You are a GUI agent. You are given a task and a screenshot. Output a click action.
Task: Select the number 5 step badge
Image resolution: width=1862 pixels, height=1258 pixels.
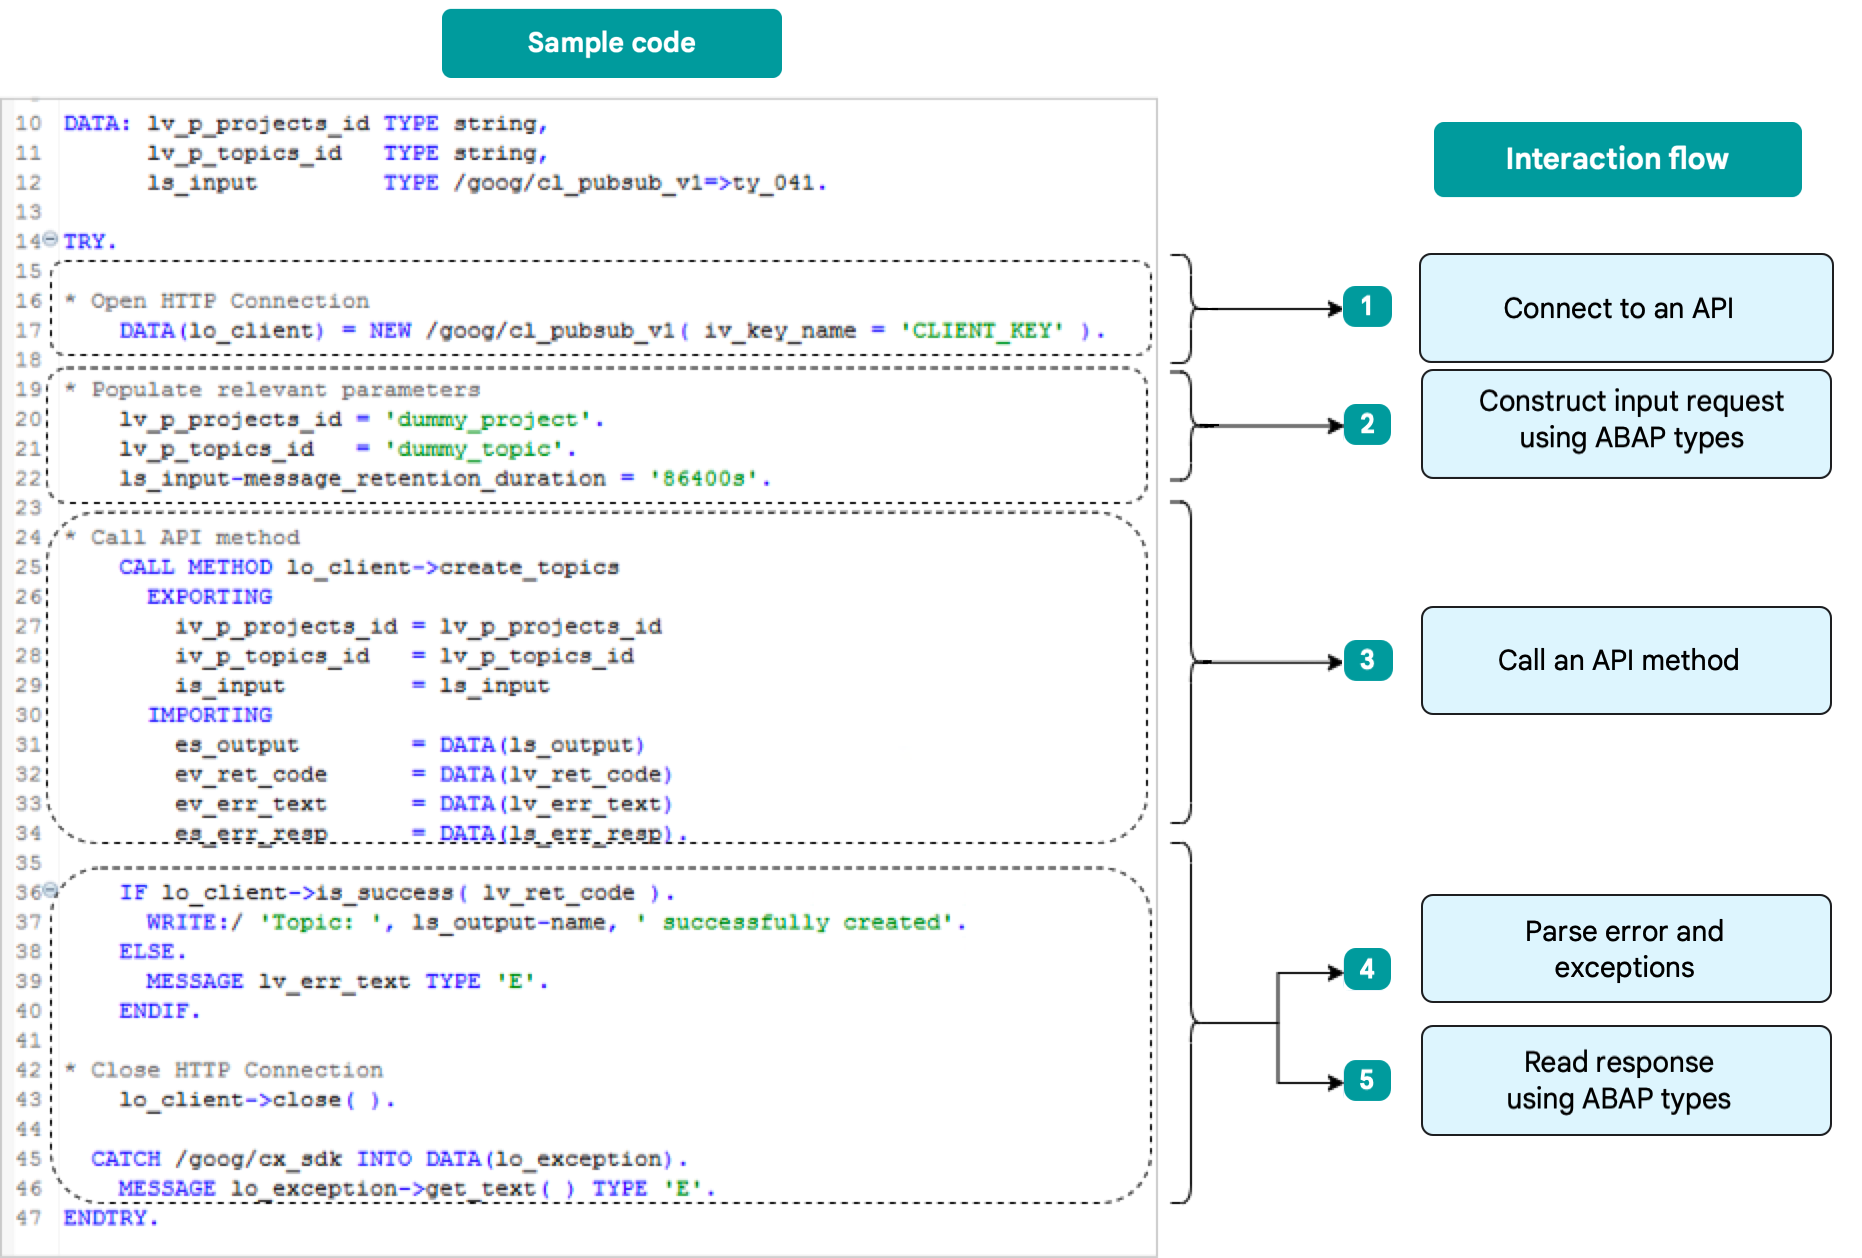tap(1366, 1080)
